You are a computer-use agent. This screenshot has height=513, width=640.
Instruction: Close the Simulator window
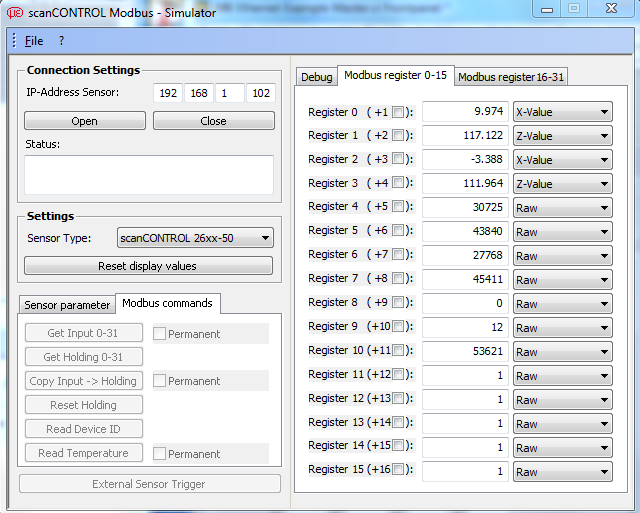611,9
